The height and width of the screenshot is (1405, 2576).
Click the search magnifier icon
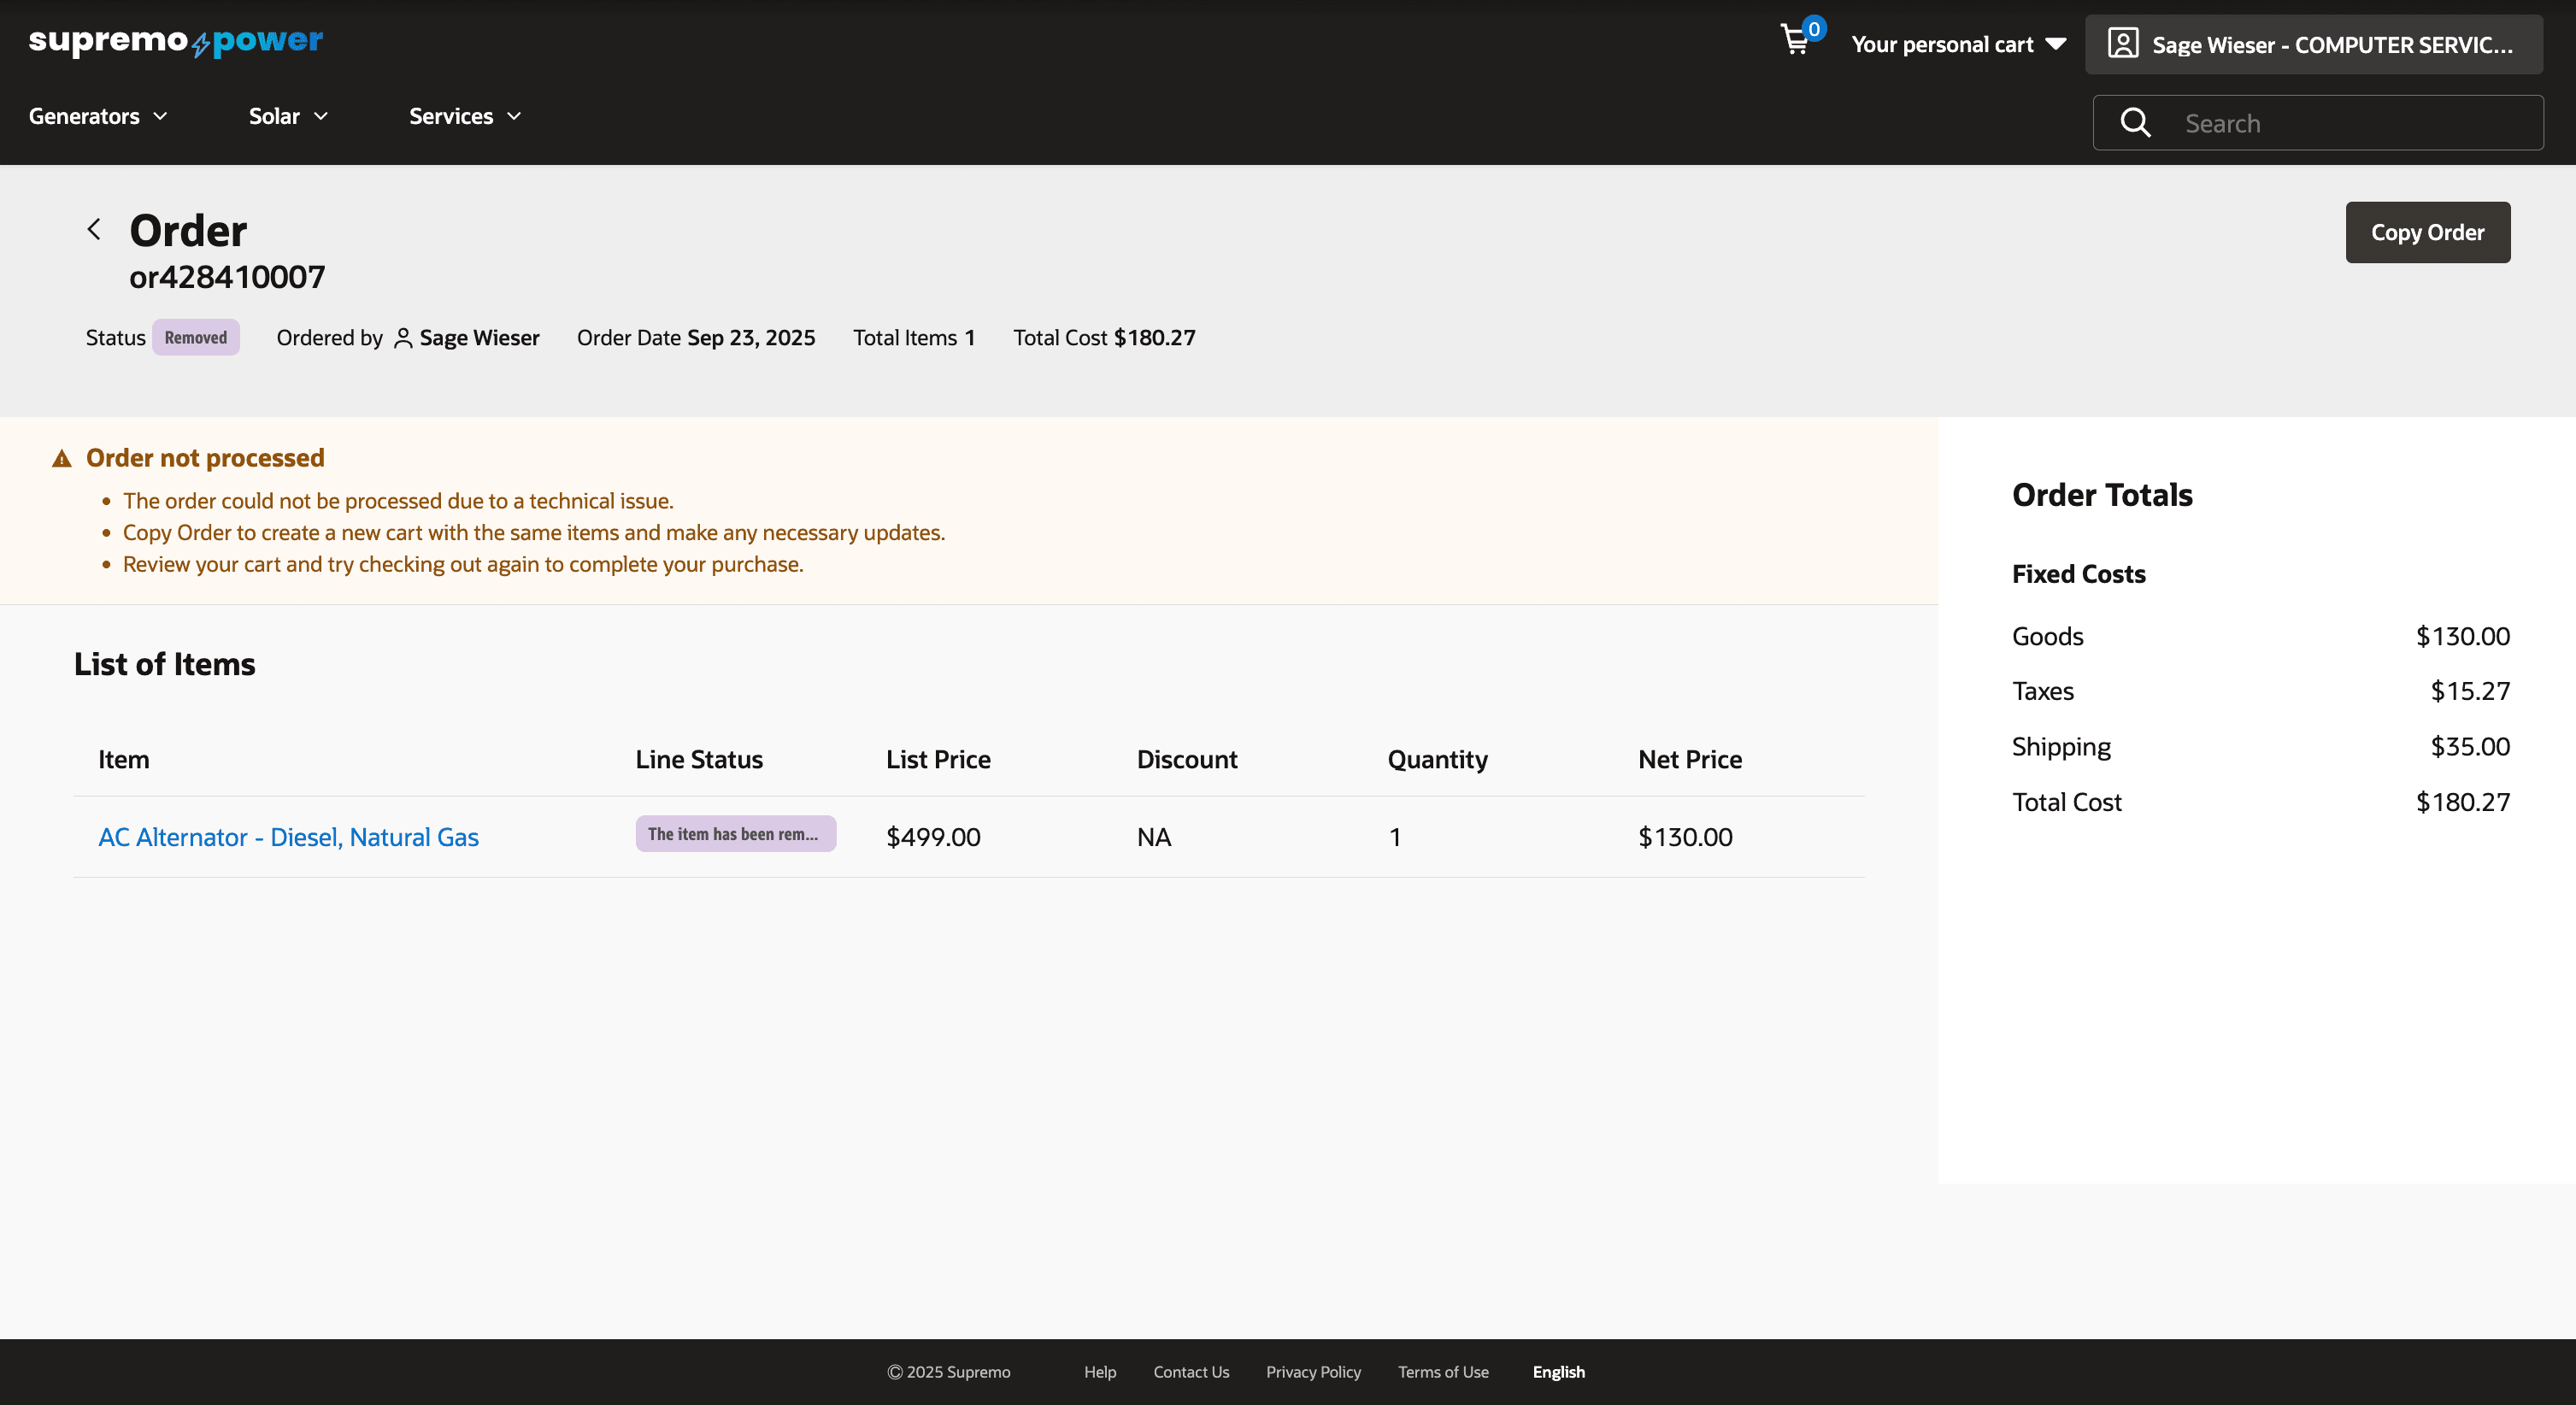coord(2135,123)
